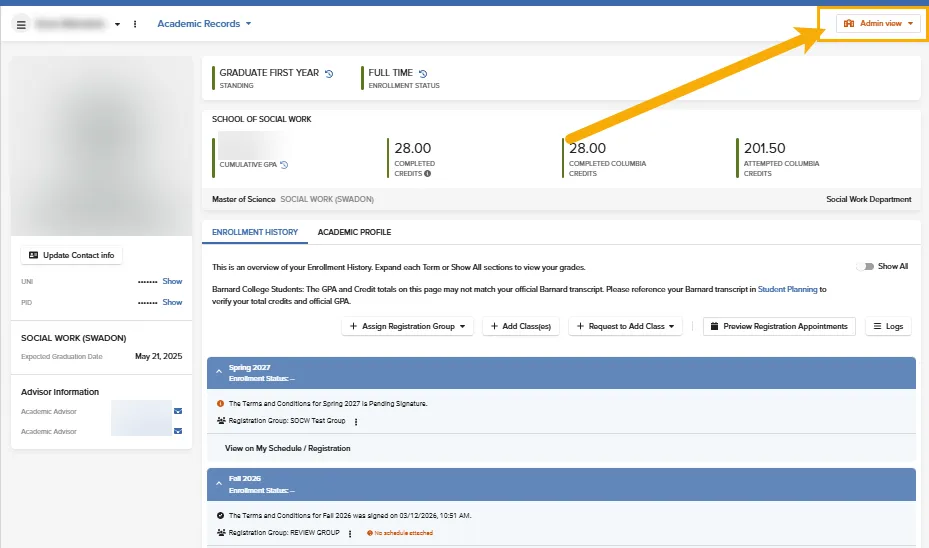Expand the blurred student name dropdown arrow

point(117,24)
